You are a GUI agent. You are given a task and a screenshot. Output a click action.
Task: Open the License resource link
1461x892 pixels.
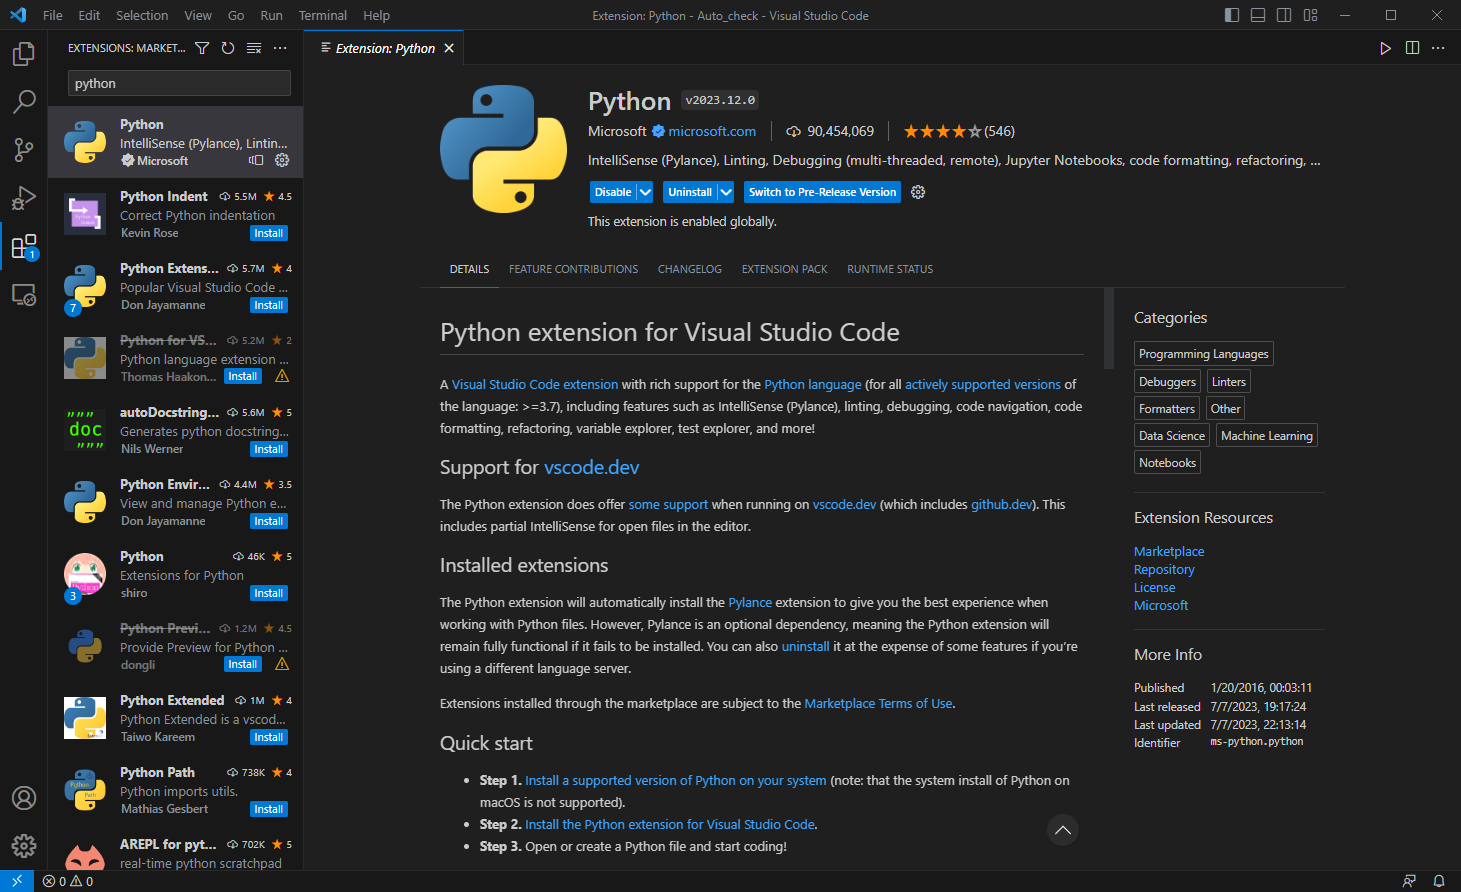tap(1155, 587)
